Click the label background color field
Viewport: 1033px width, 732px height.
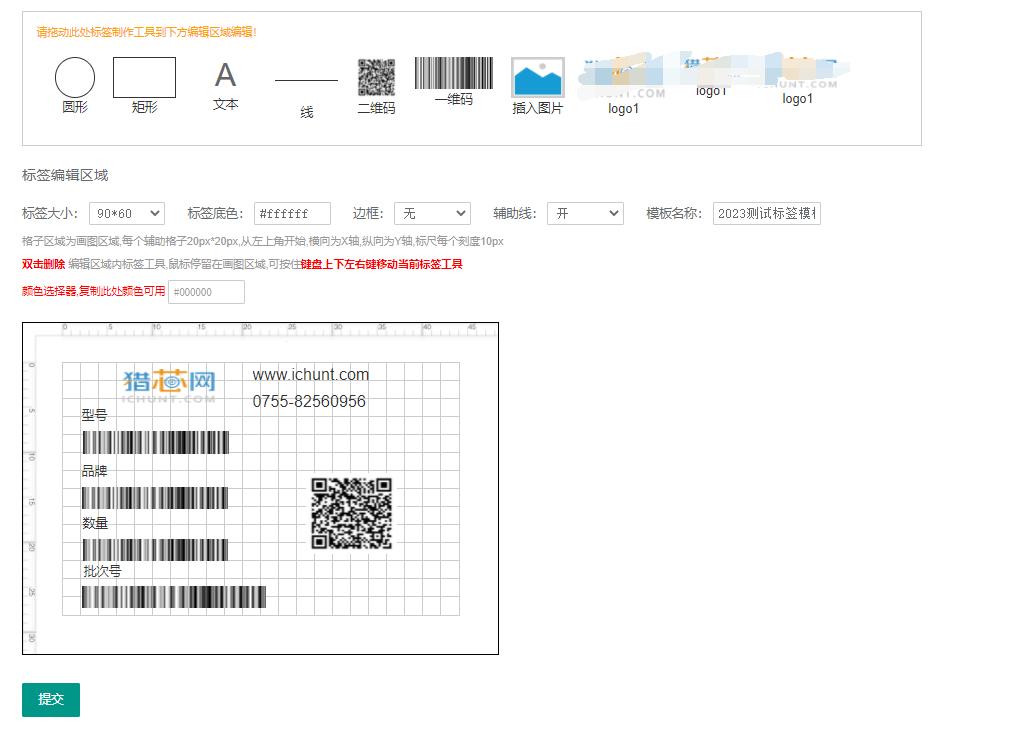pos(292,213)
